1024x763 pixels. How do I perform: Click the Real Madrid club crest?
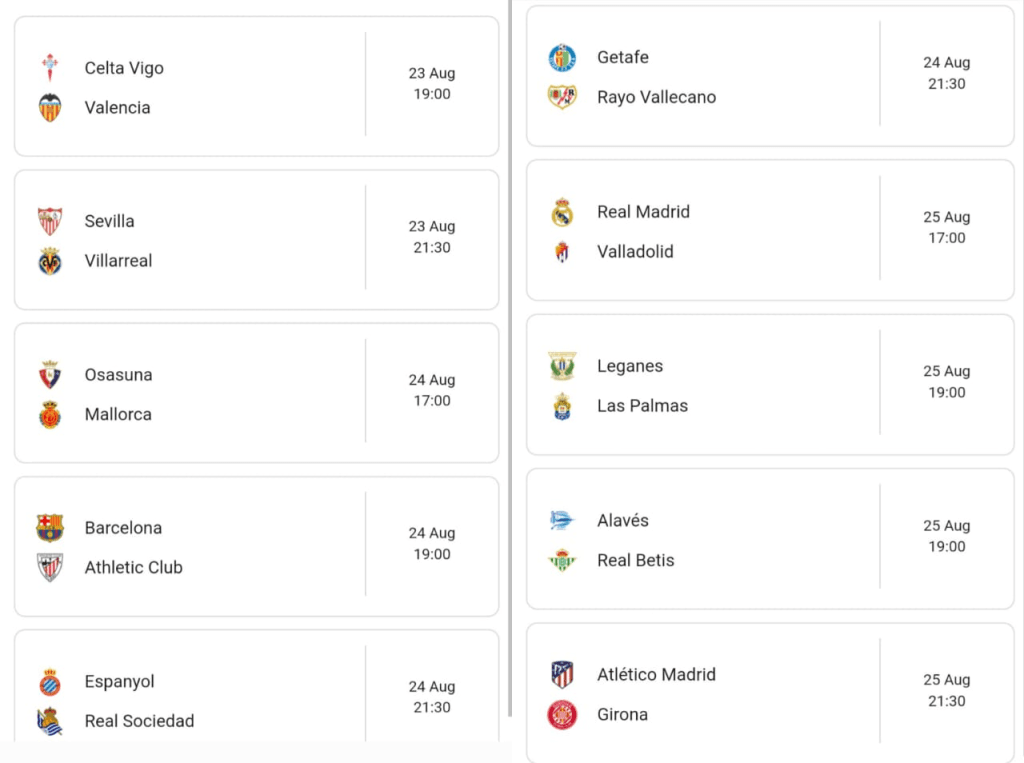pyautogui.click(x=562, y=212)
